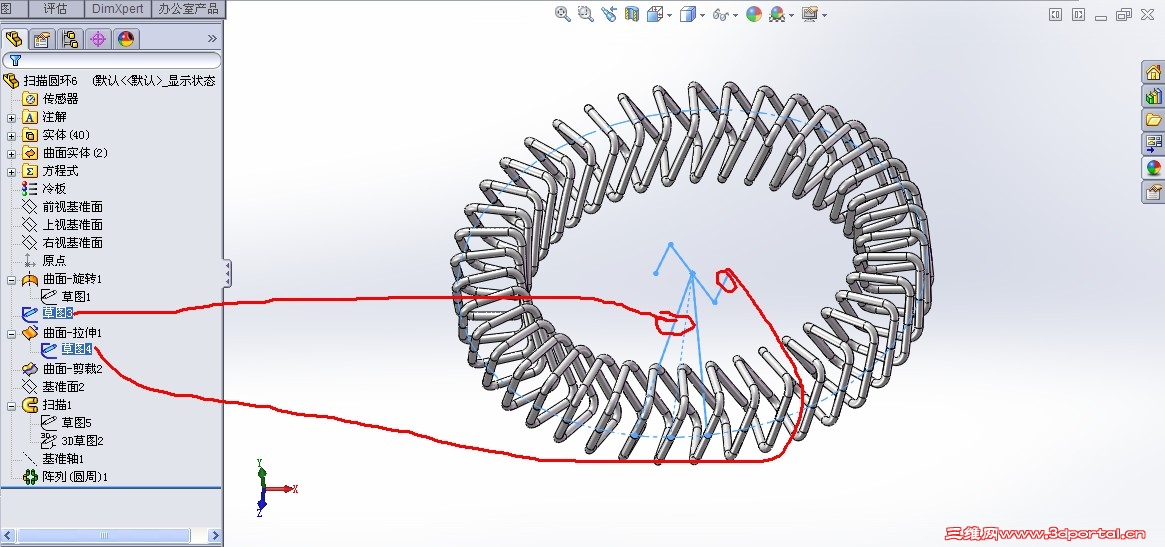This screenshot has height=547, width=1165.
Task: Select the 右视基准面 plane
Action: point(72,242)
